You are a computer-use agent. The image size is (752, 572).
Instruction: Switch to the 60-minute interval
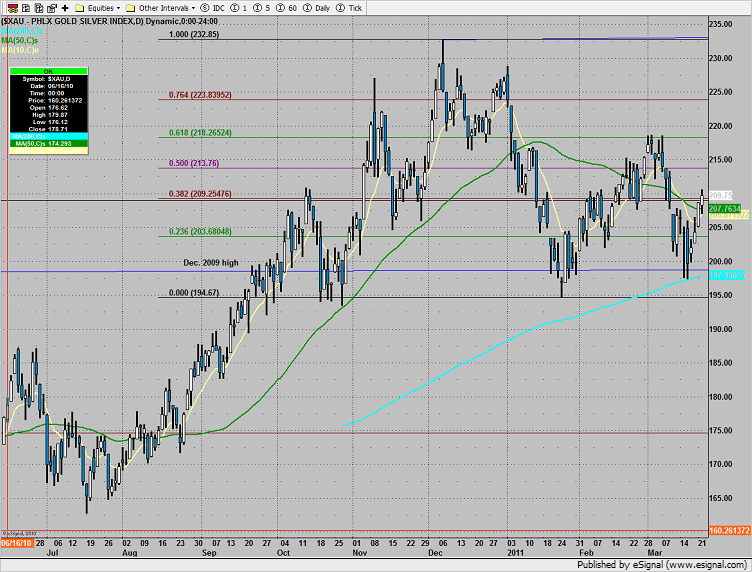[x=286, y=8]
